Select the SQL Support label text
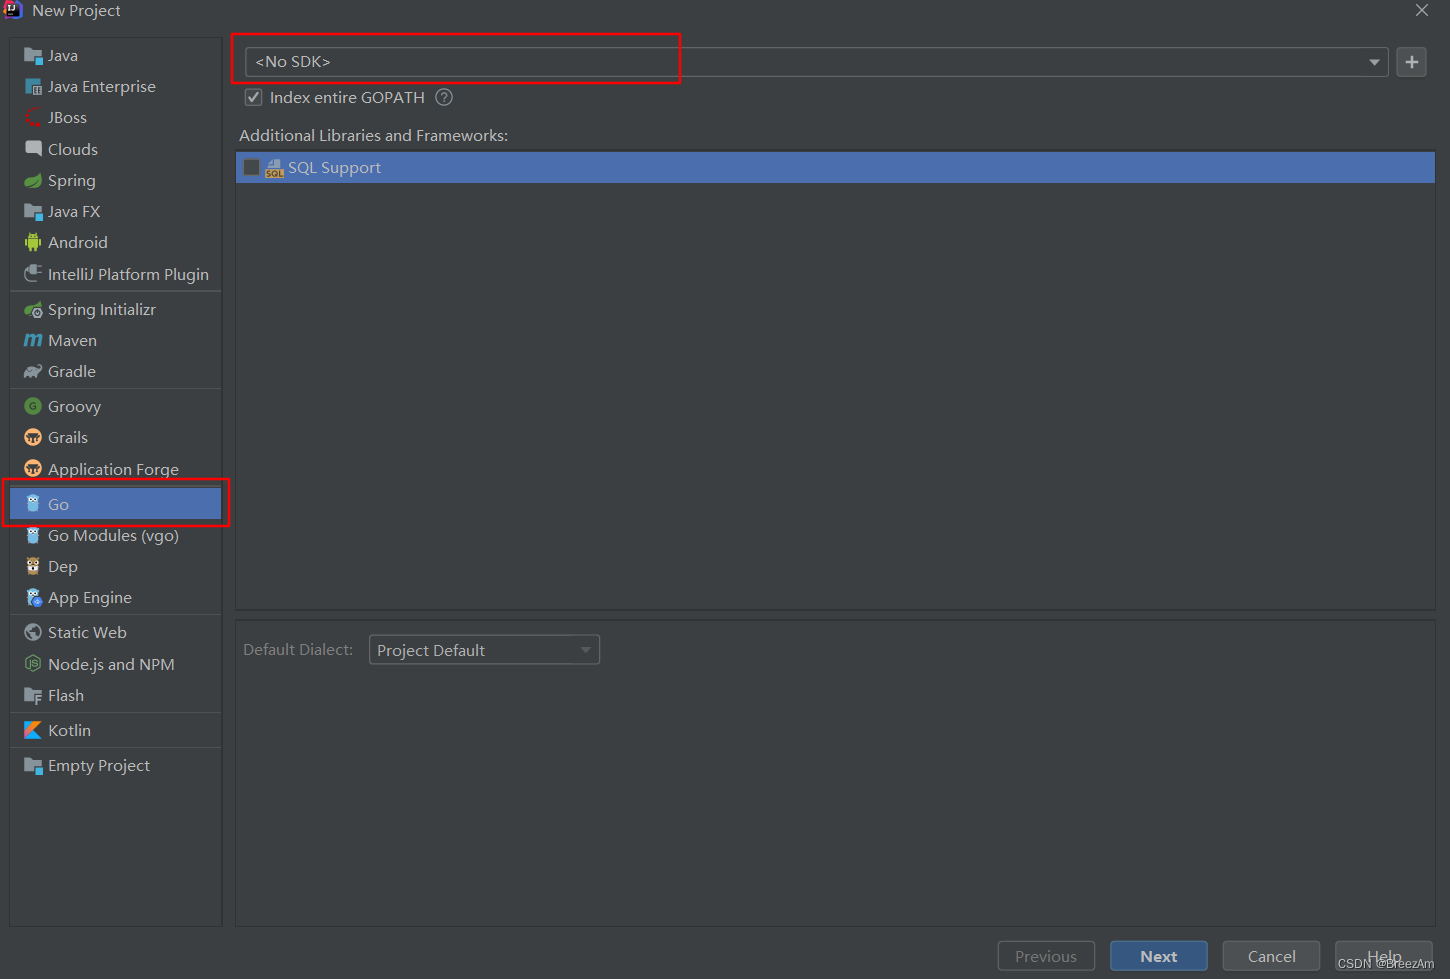 point(335,168)
